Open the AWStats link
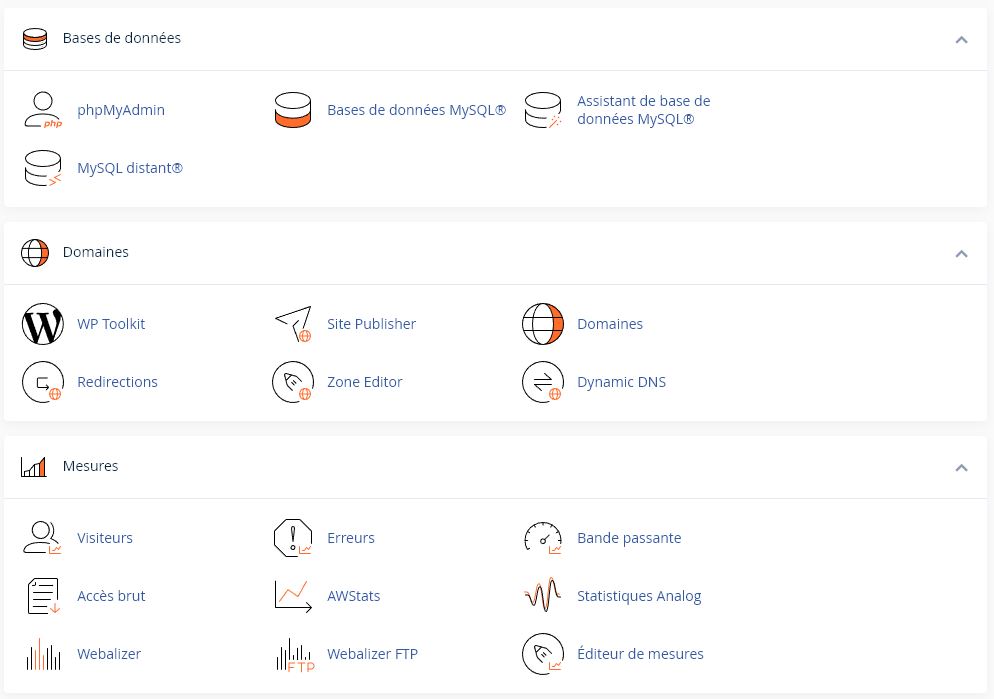 [353, 596]
